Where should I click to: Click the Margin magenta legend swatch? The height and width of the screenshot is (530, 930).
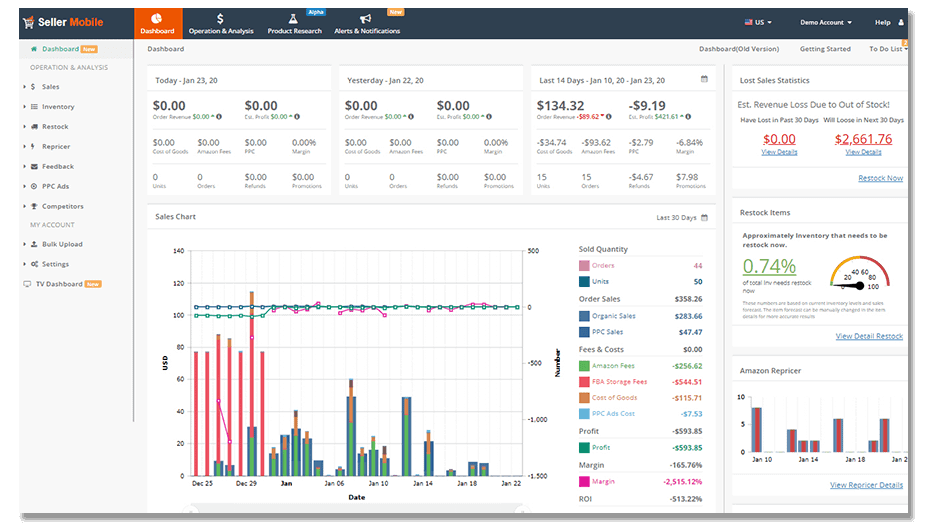584,481
